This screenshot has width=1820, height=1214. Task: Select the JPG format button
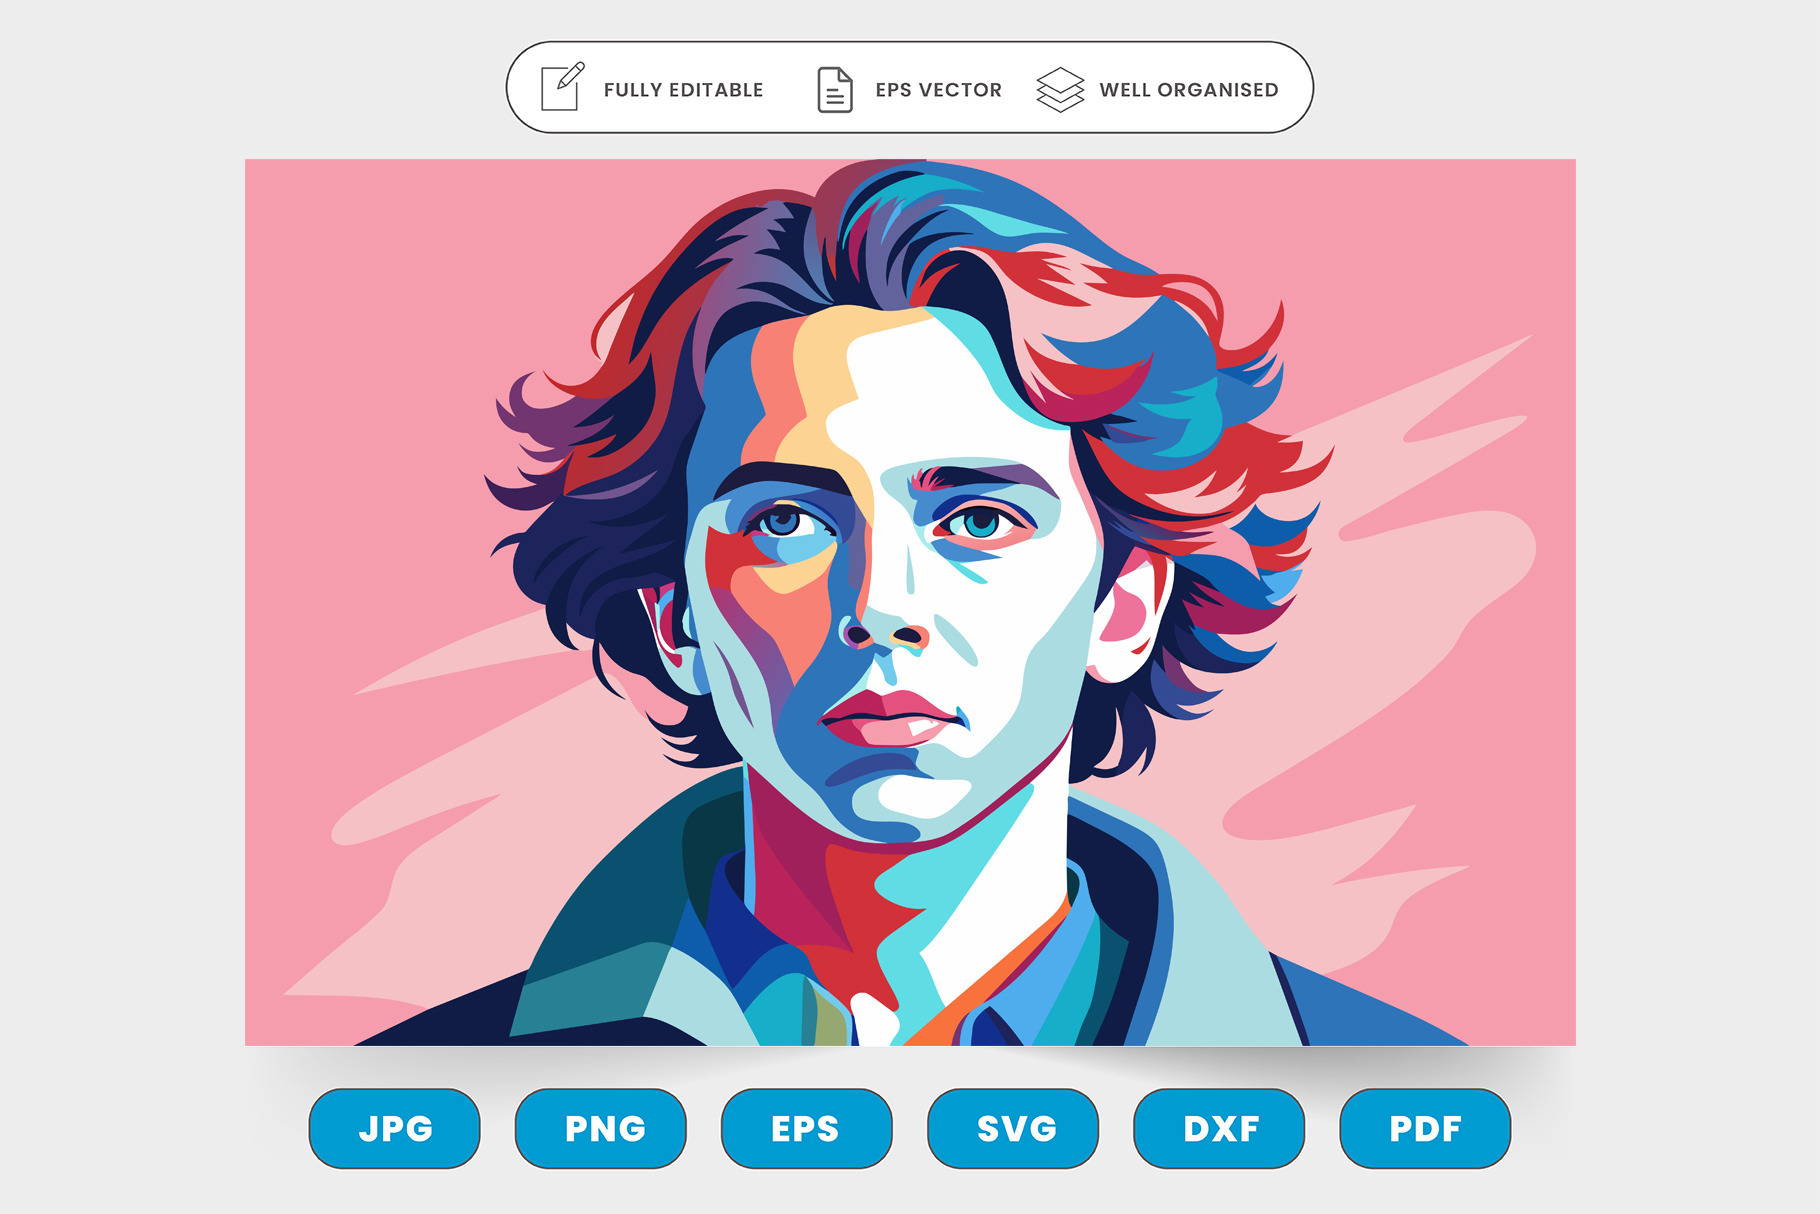click(395, 1128)
